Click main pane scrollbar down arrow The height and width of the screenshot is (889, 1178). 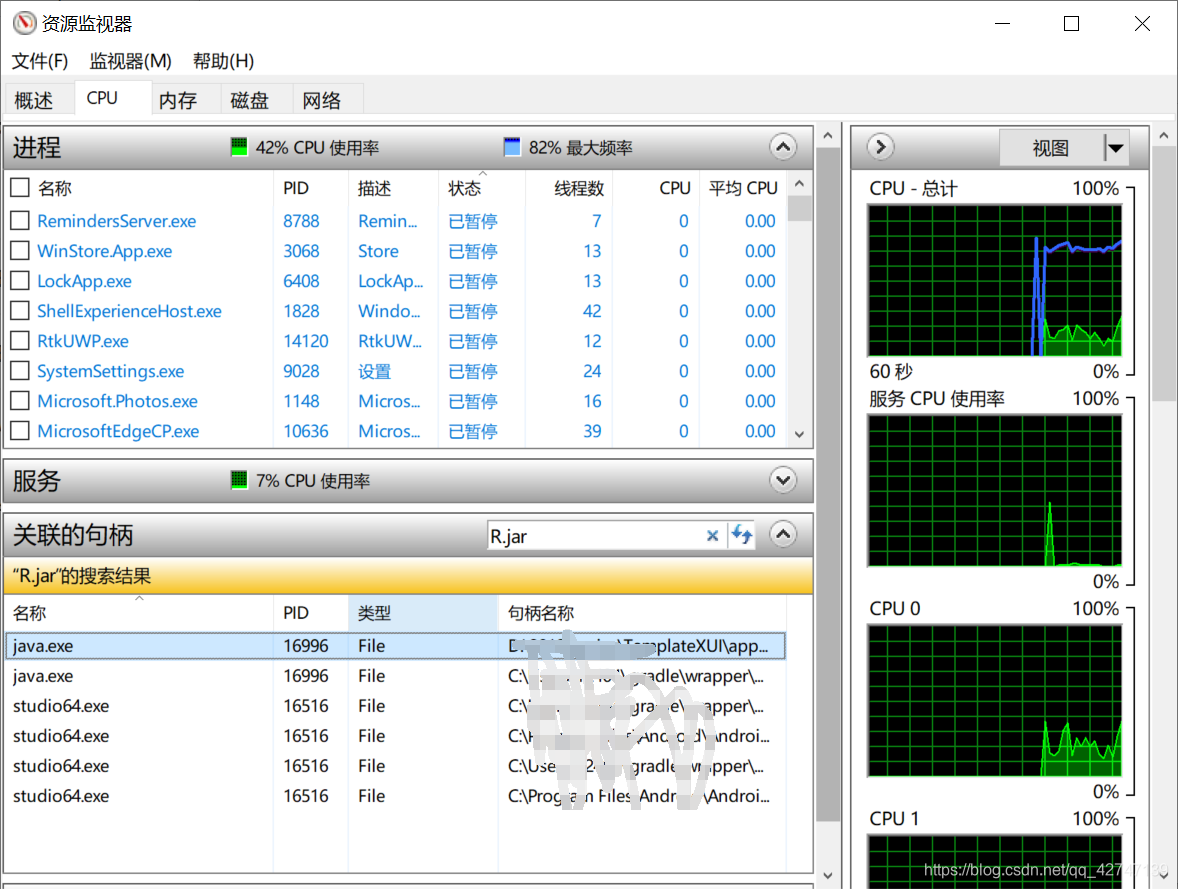pos(828,875)
